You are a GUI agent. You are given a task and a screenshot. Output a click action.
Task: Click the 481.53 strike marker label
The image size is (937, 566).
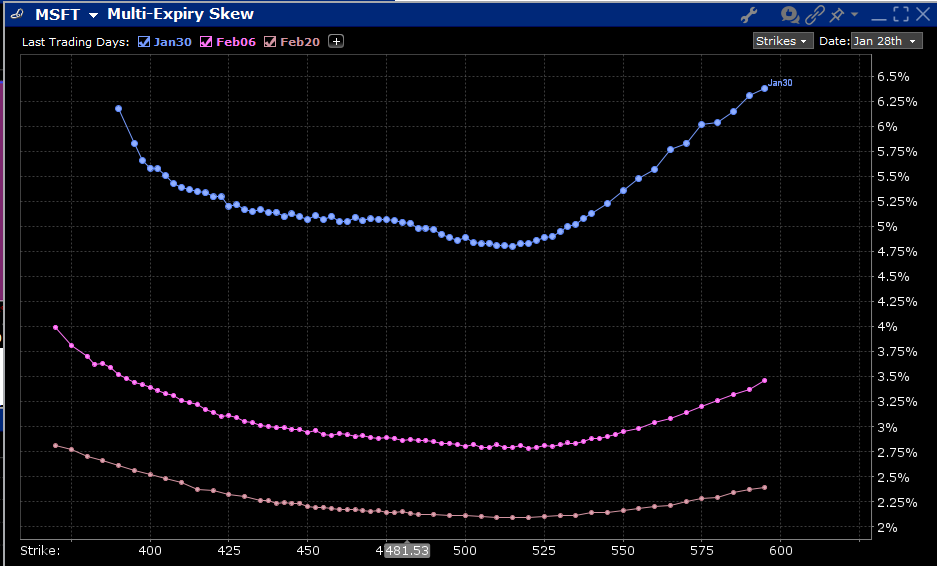point(406,550)
